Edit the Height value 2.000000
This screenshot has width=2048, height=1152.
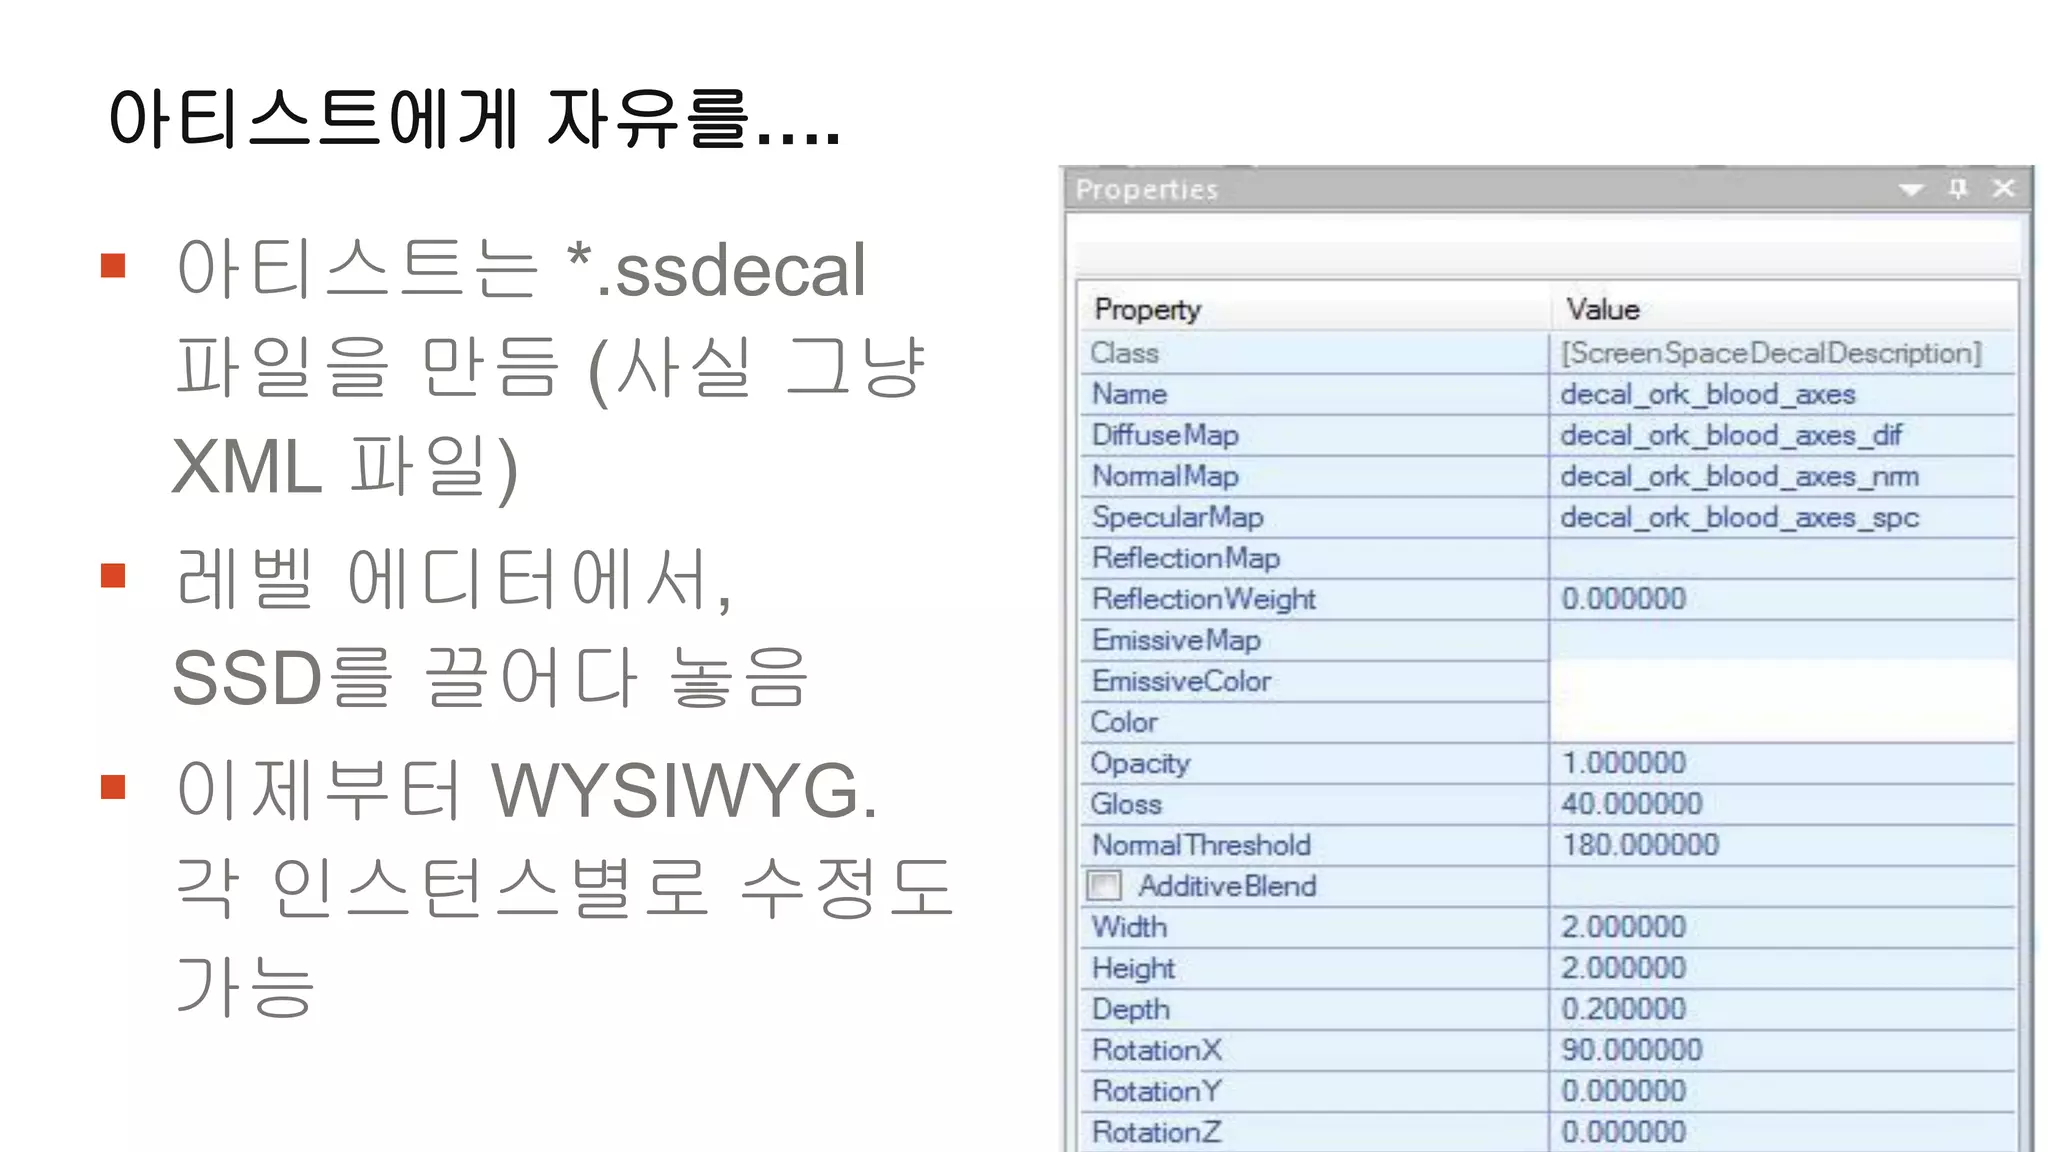click(1624, 968)
